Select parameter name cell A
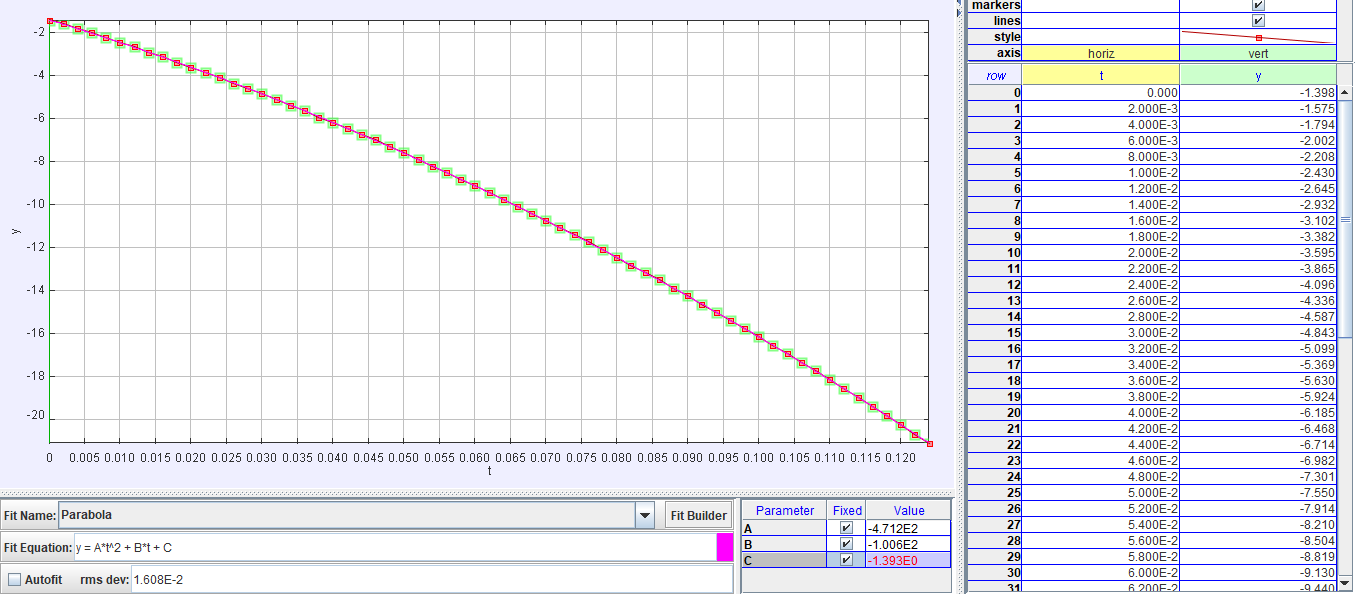Screen dimensions: 1355x594 [785, 528]
